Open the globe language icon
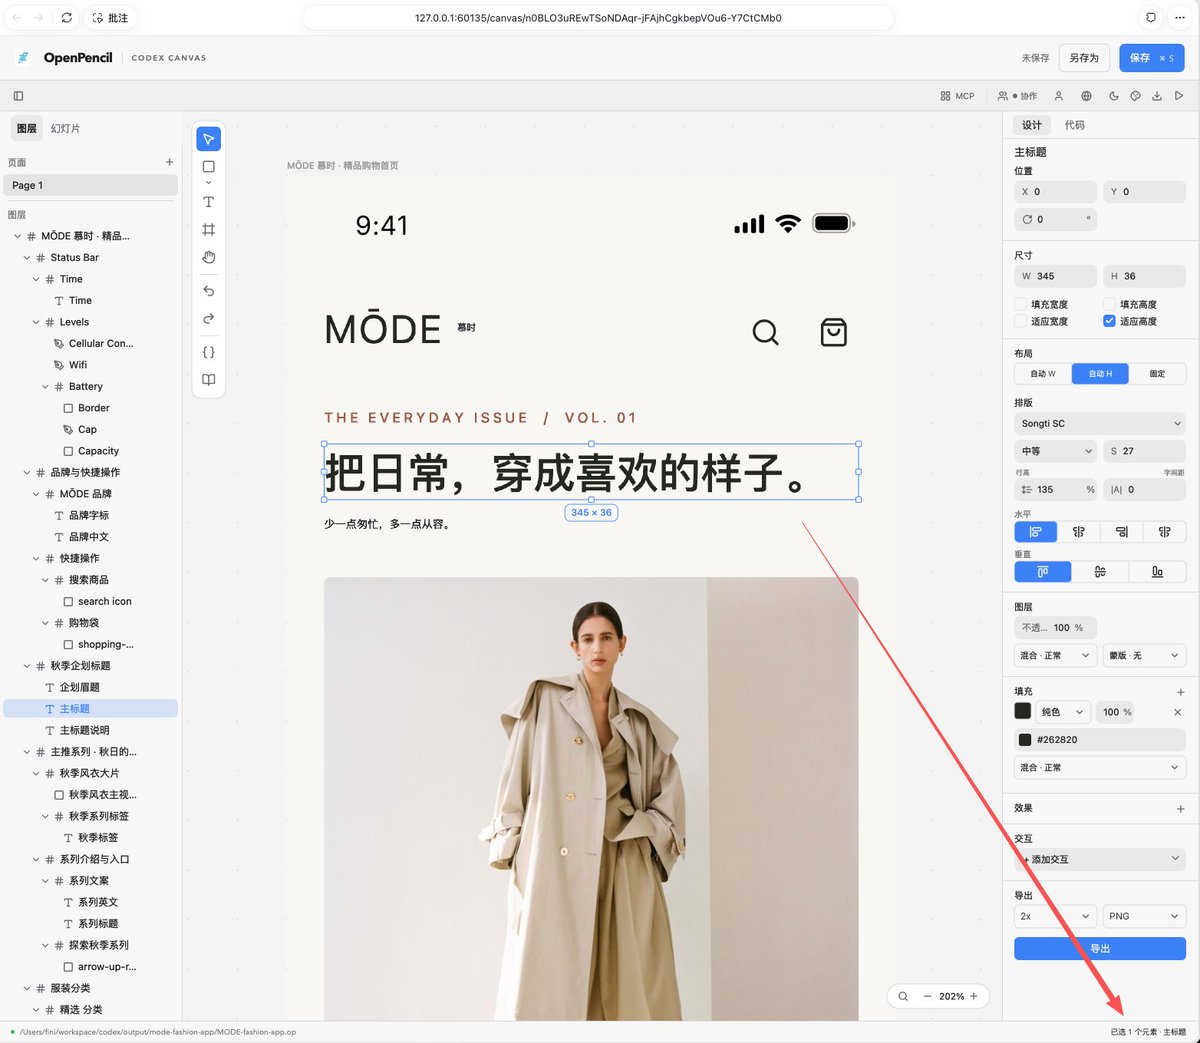This screenshot has height=1043, width=1200. tap(1086, 96)
